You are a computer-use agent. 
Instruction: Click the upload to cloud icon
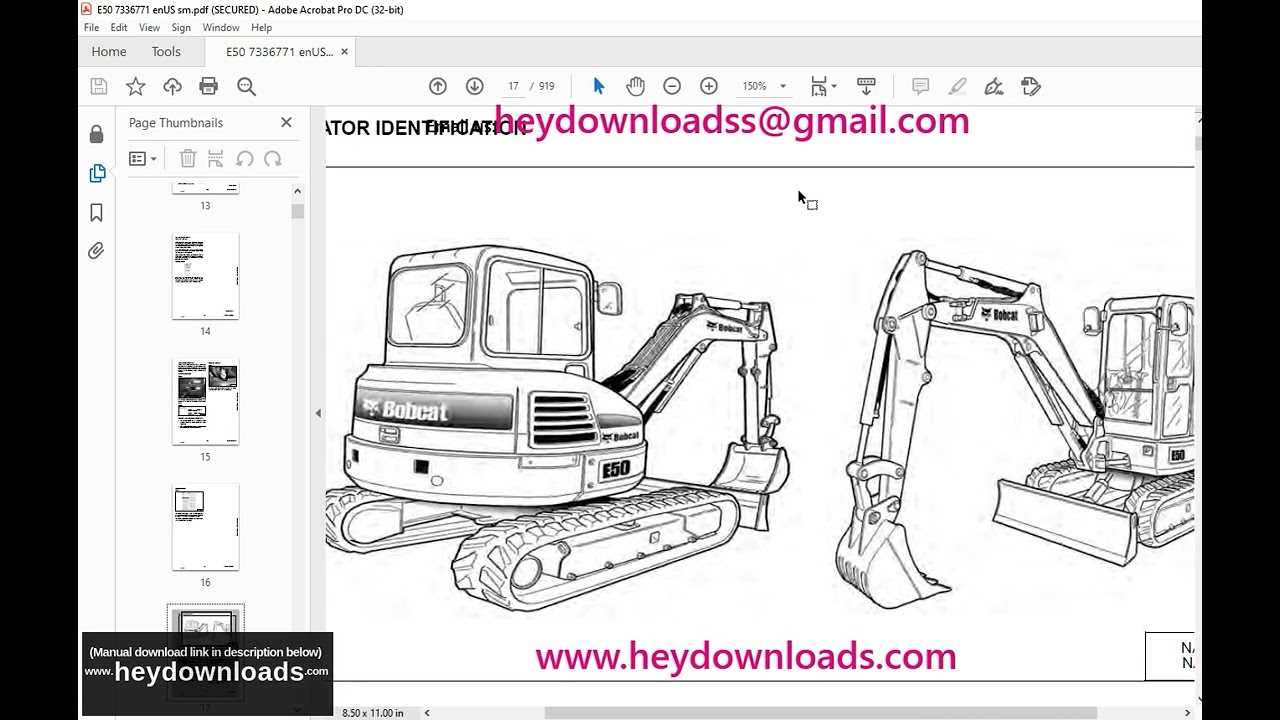click(x=172, y=86)
